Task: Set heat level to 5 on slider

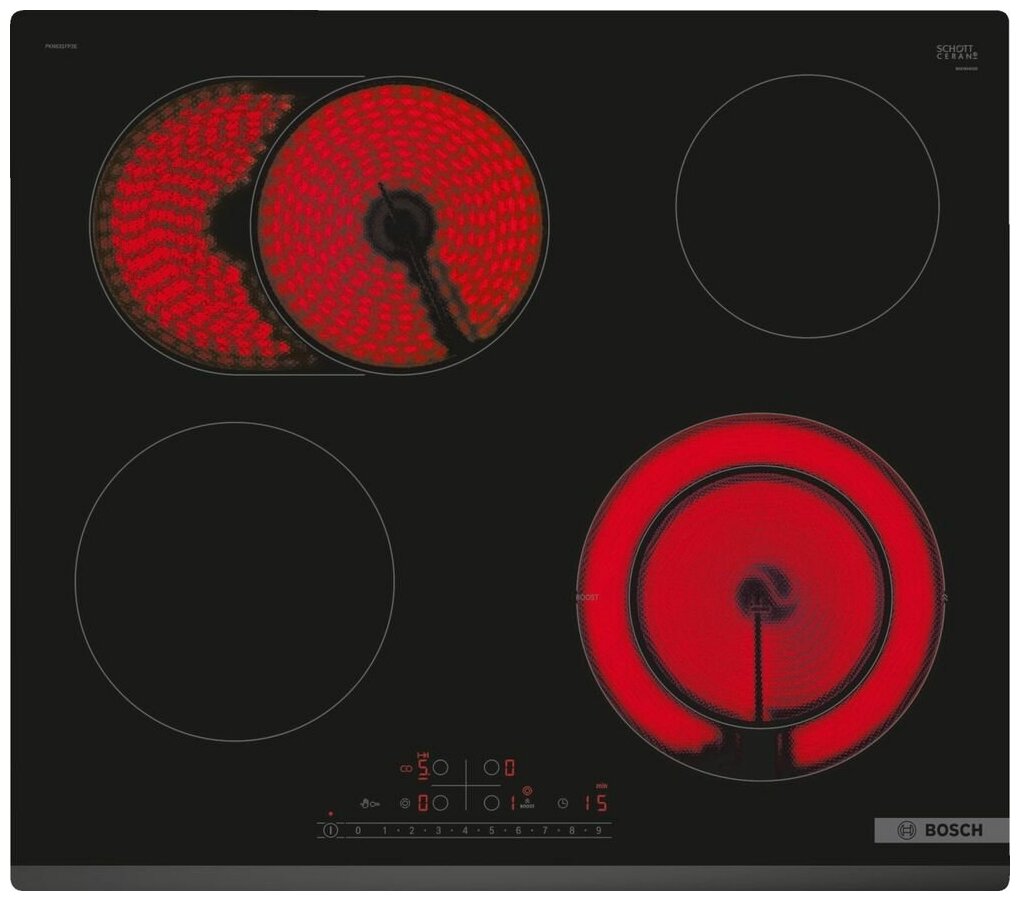Action: click(x=491, y=830)
